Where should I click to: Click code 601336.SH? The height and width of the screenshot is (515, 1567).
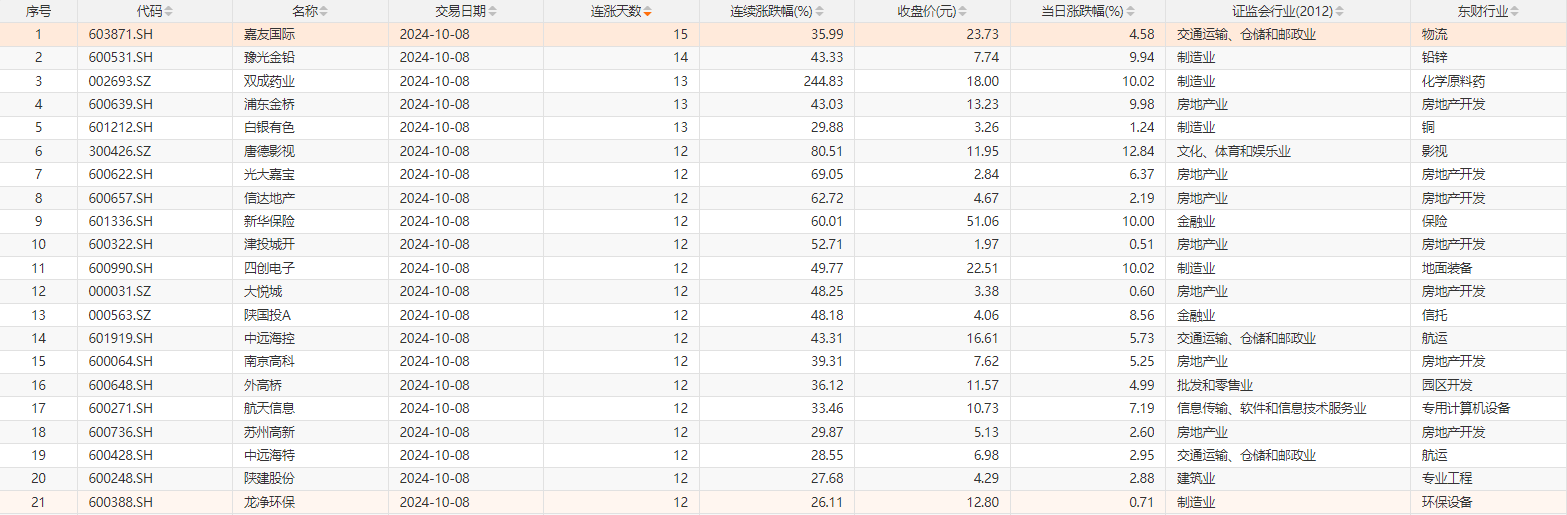pyautogui.click(x=121, y=221)
